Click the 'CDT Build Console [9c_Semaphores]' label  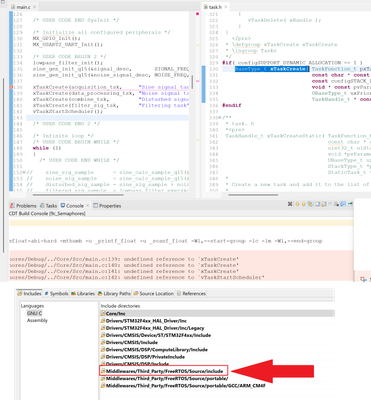pyautogui.click(x=47, y=213)
